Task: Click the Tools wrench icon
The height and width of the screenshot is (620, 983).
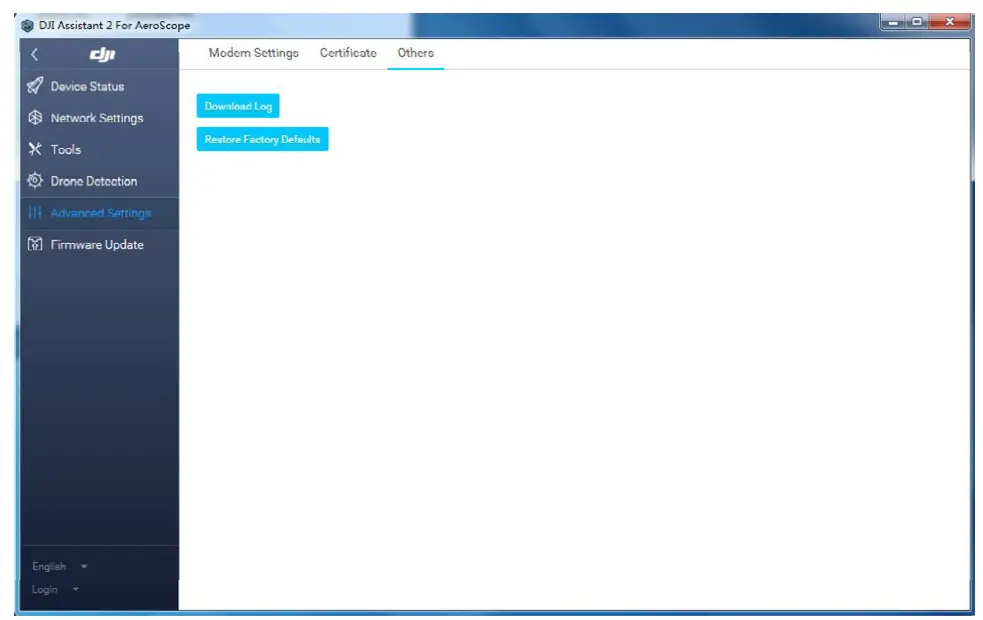Action: pyautogui.click(x=35, y=149)
